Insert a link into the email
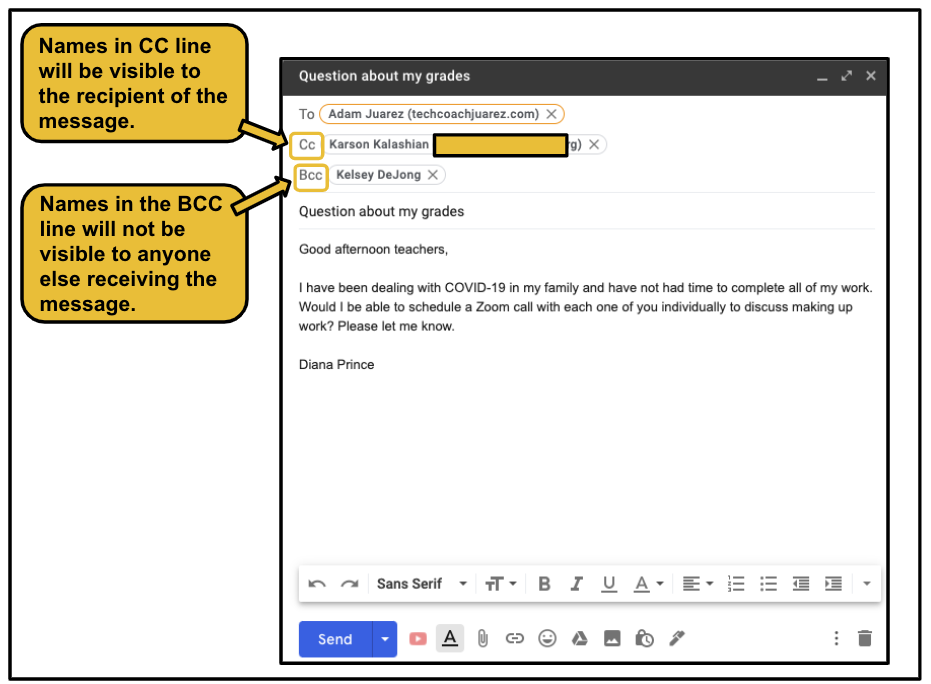 coord(514,639)
